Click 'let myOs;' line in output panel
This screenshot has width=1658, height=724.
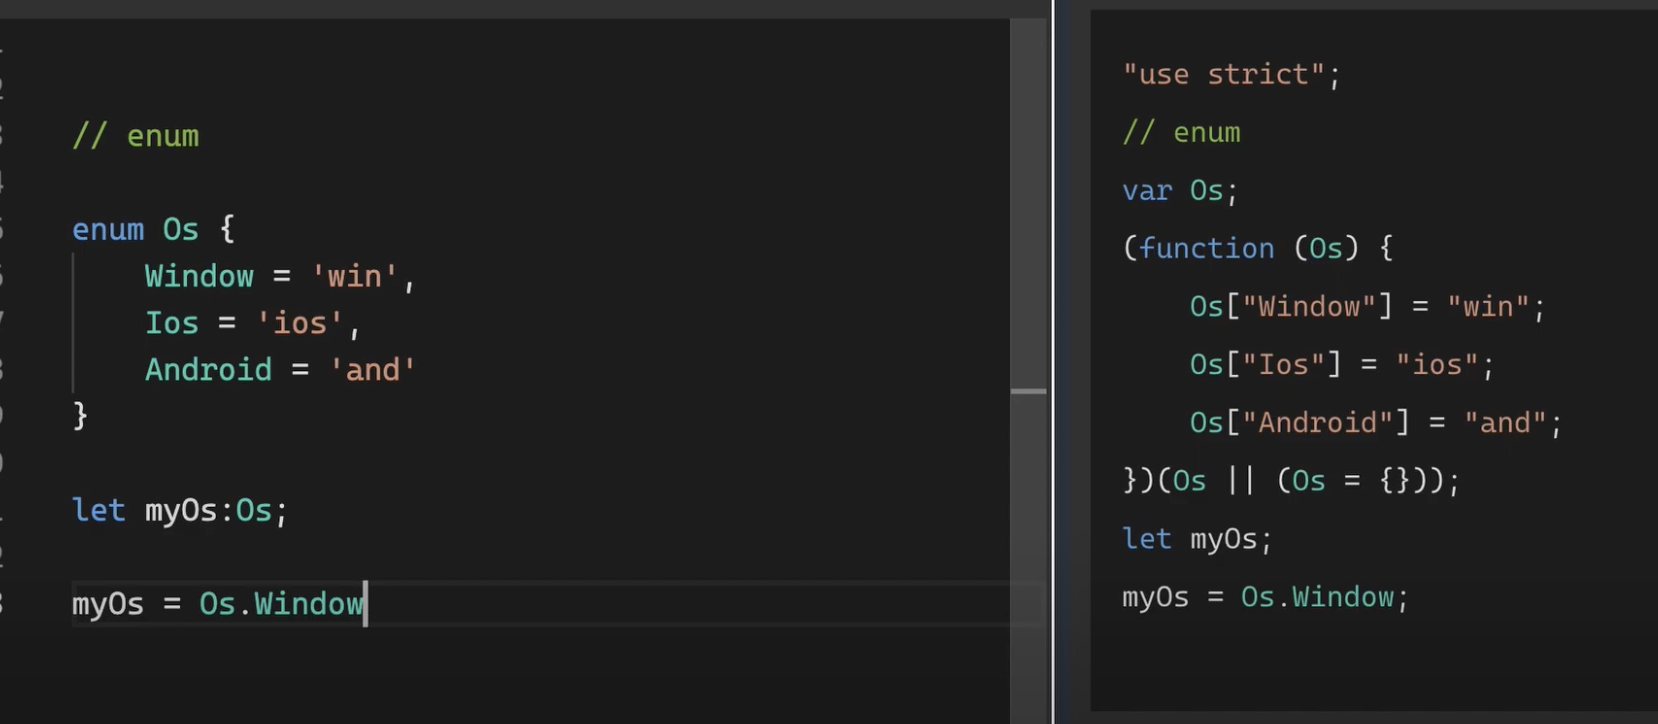1197,540
